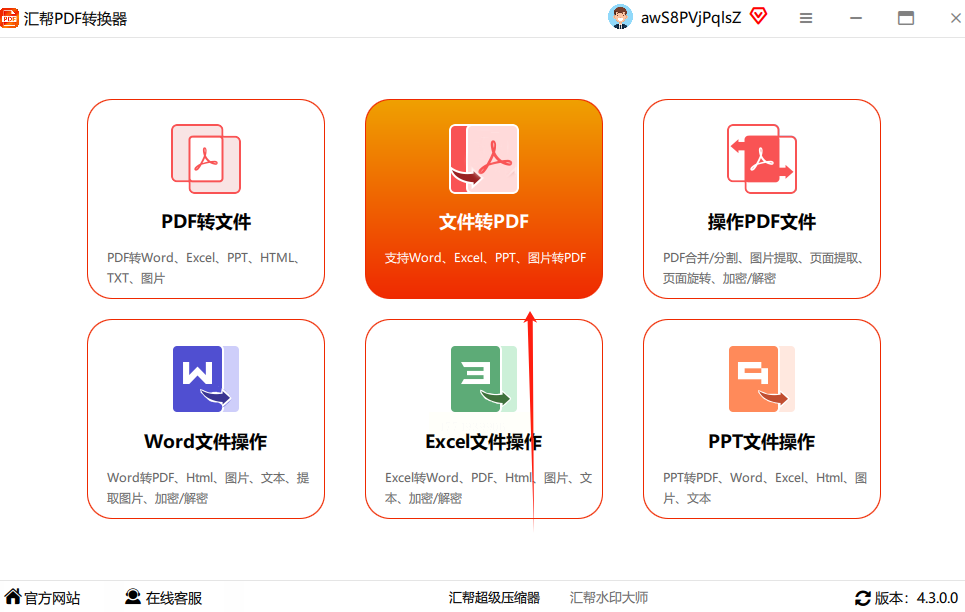965x612 pixels.
Task: Select the Excel文件操作 title
Action: [x=484, y=441]
